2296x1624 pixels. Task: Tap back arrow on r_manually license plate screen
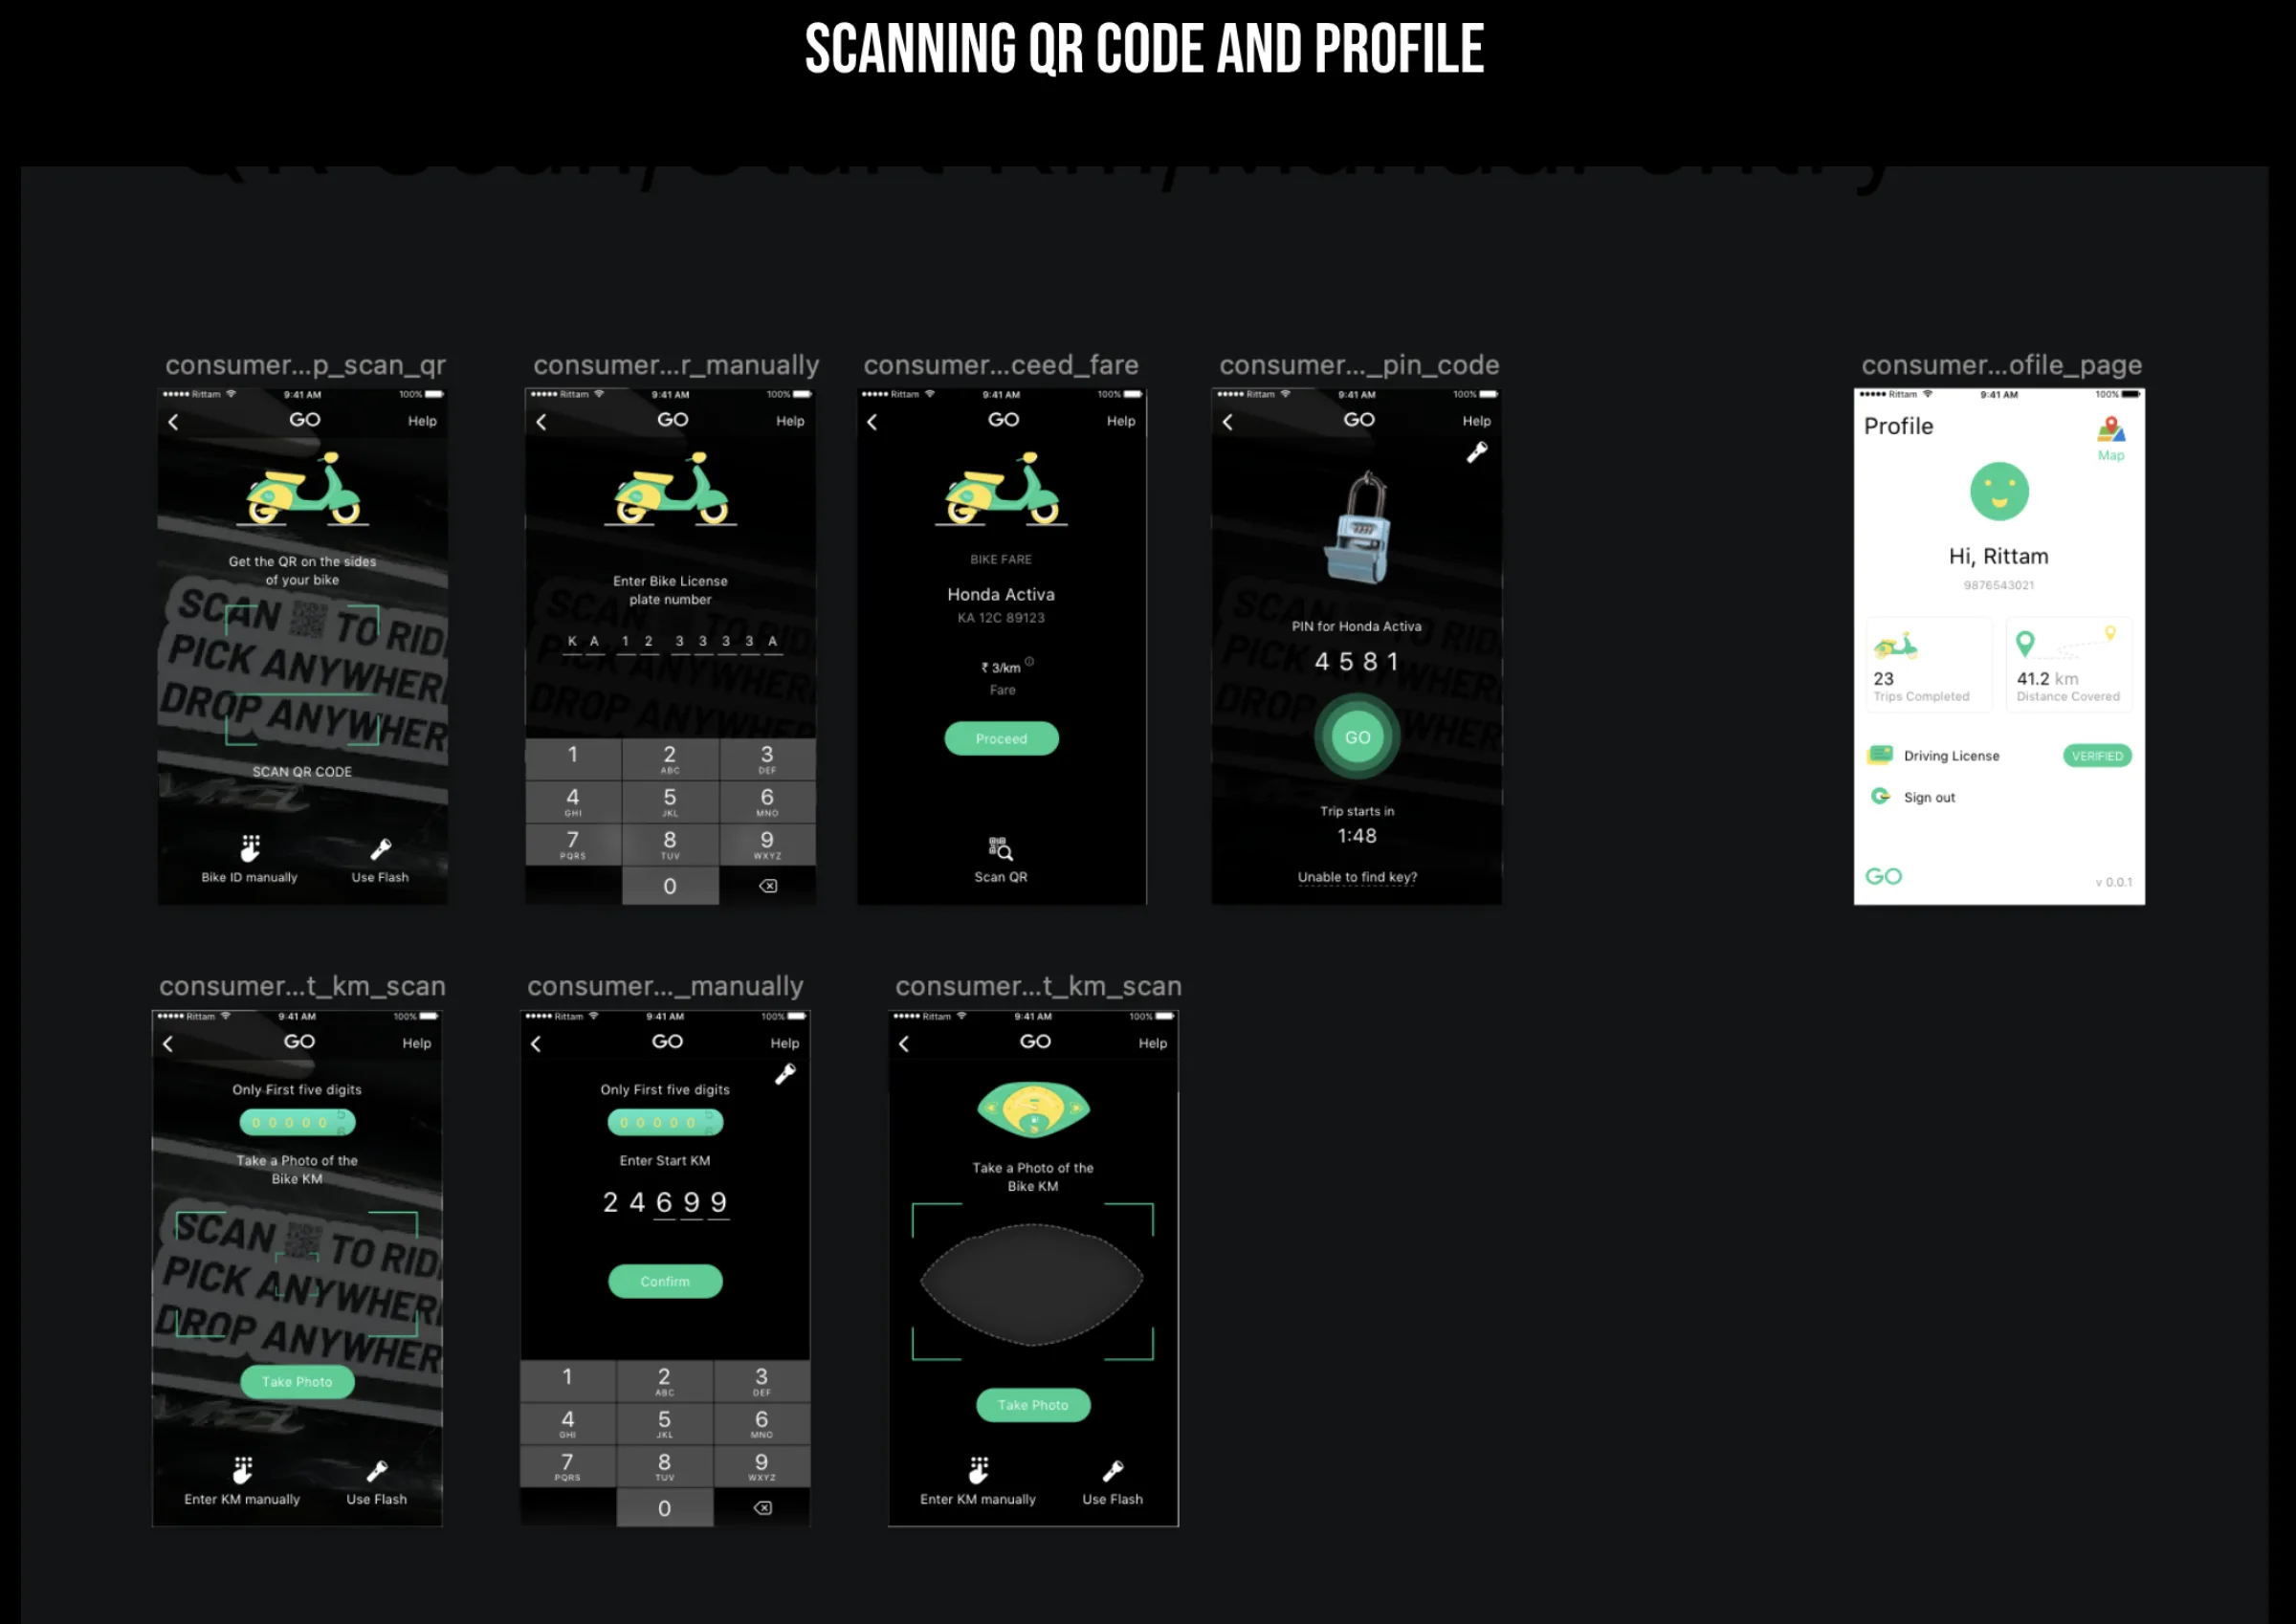point(541,422)
